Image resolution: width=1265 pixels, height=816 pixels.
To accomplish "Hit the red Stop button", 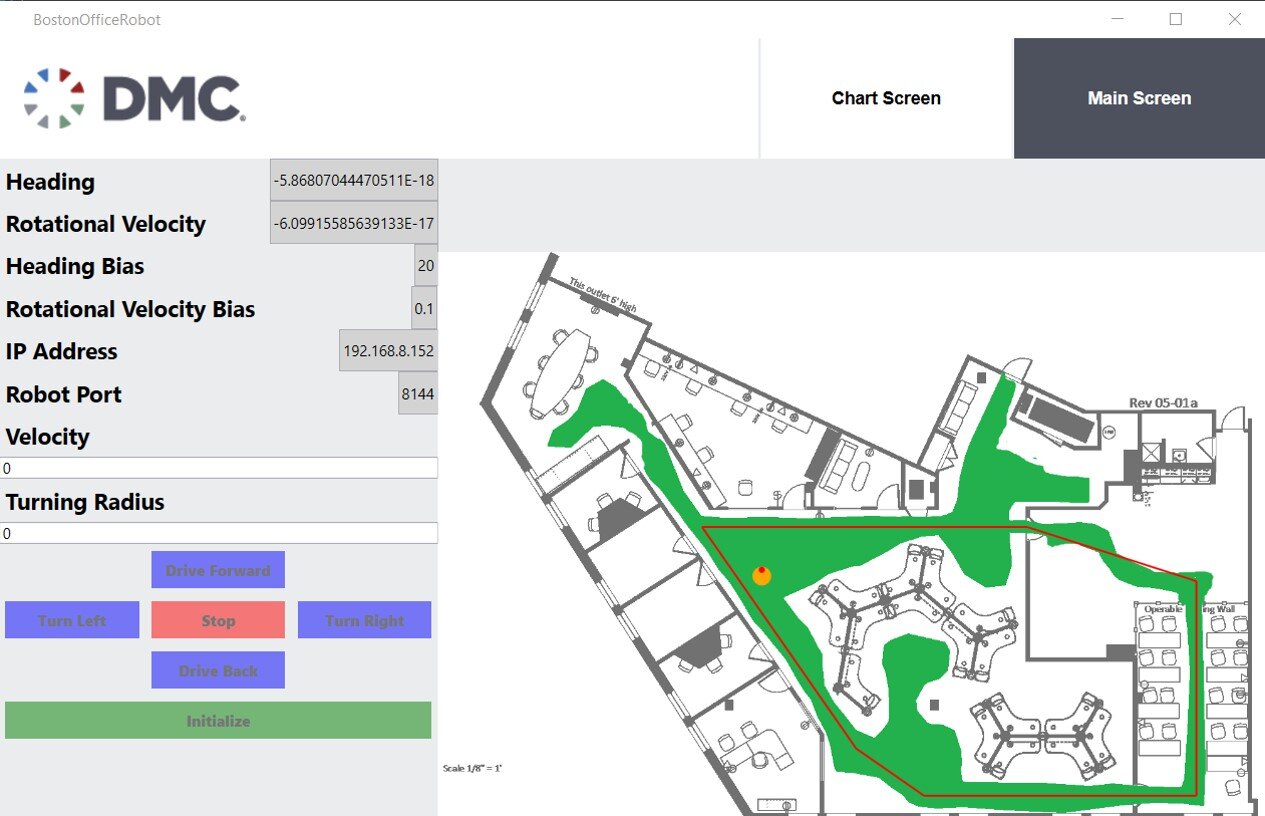I will [x=218, y=620].
